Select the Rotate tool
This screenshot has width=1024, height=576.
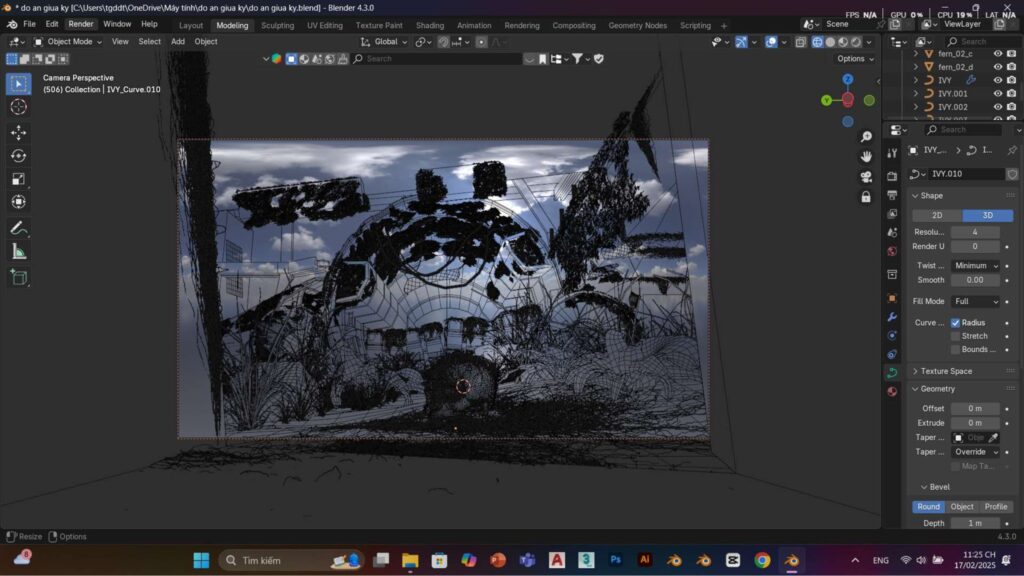18,155
